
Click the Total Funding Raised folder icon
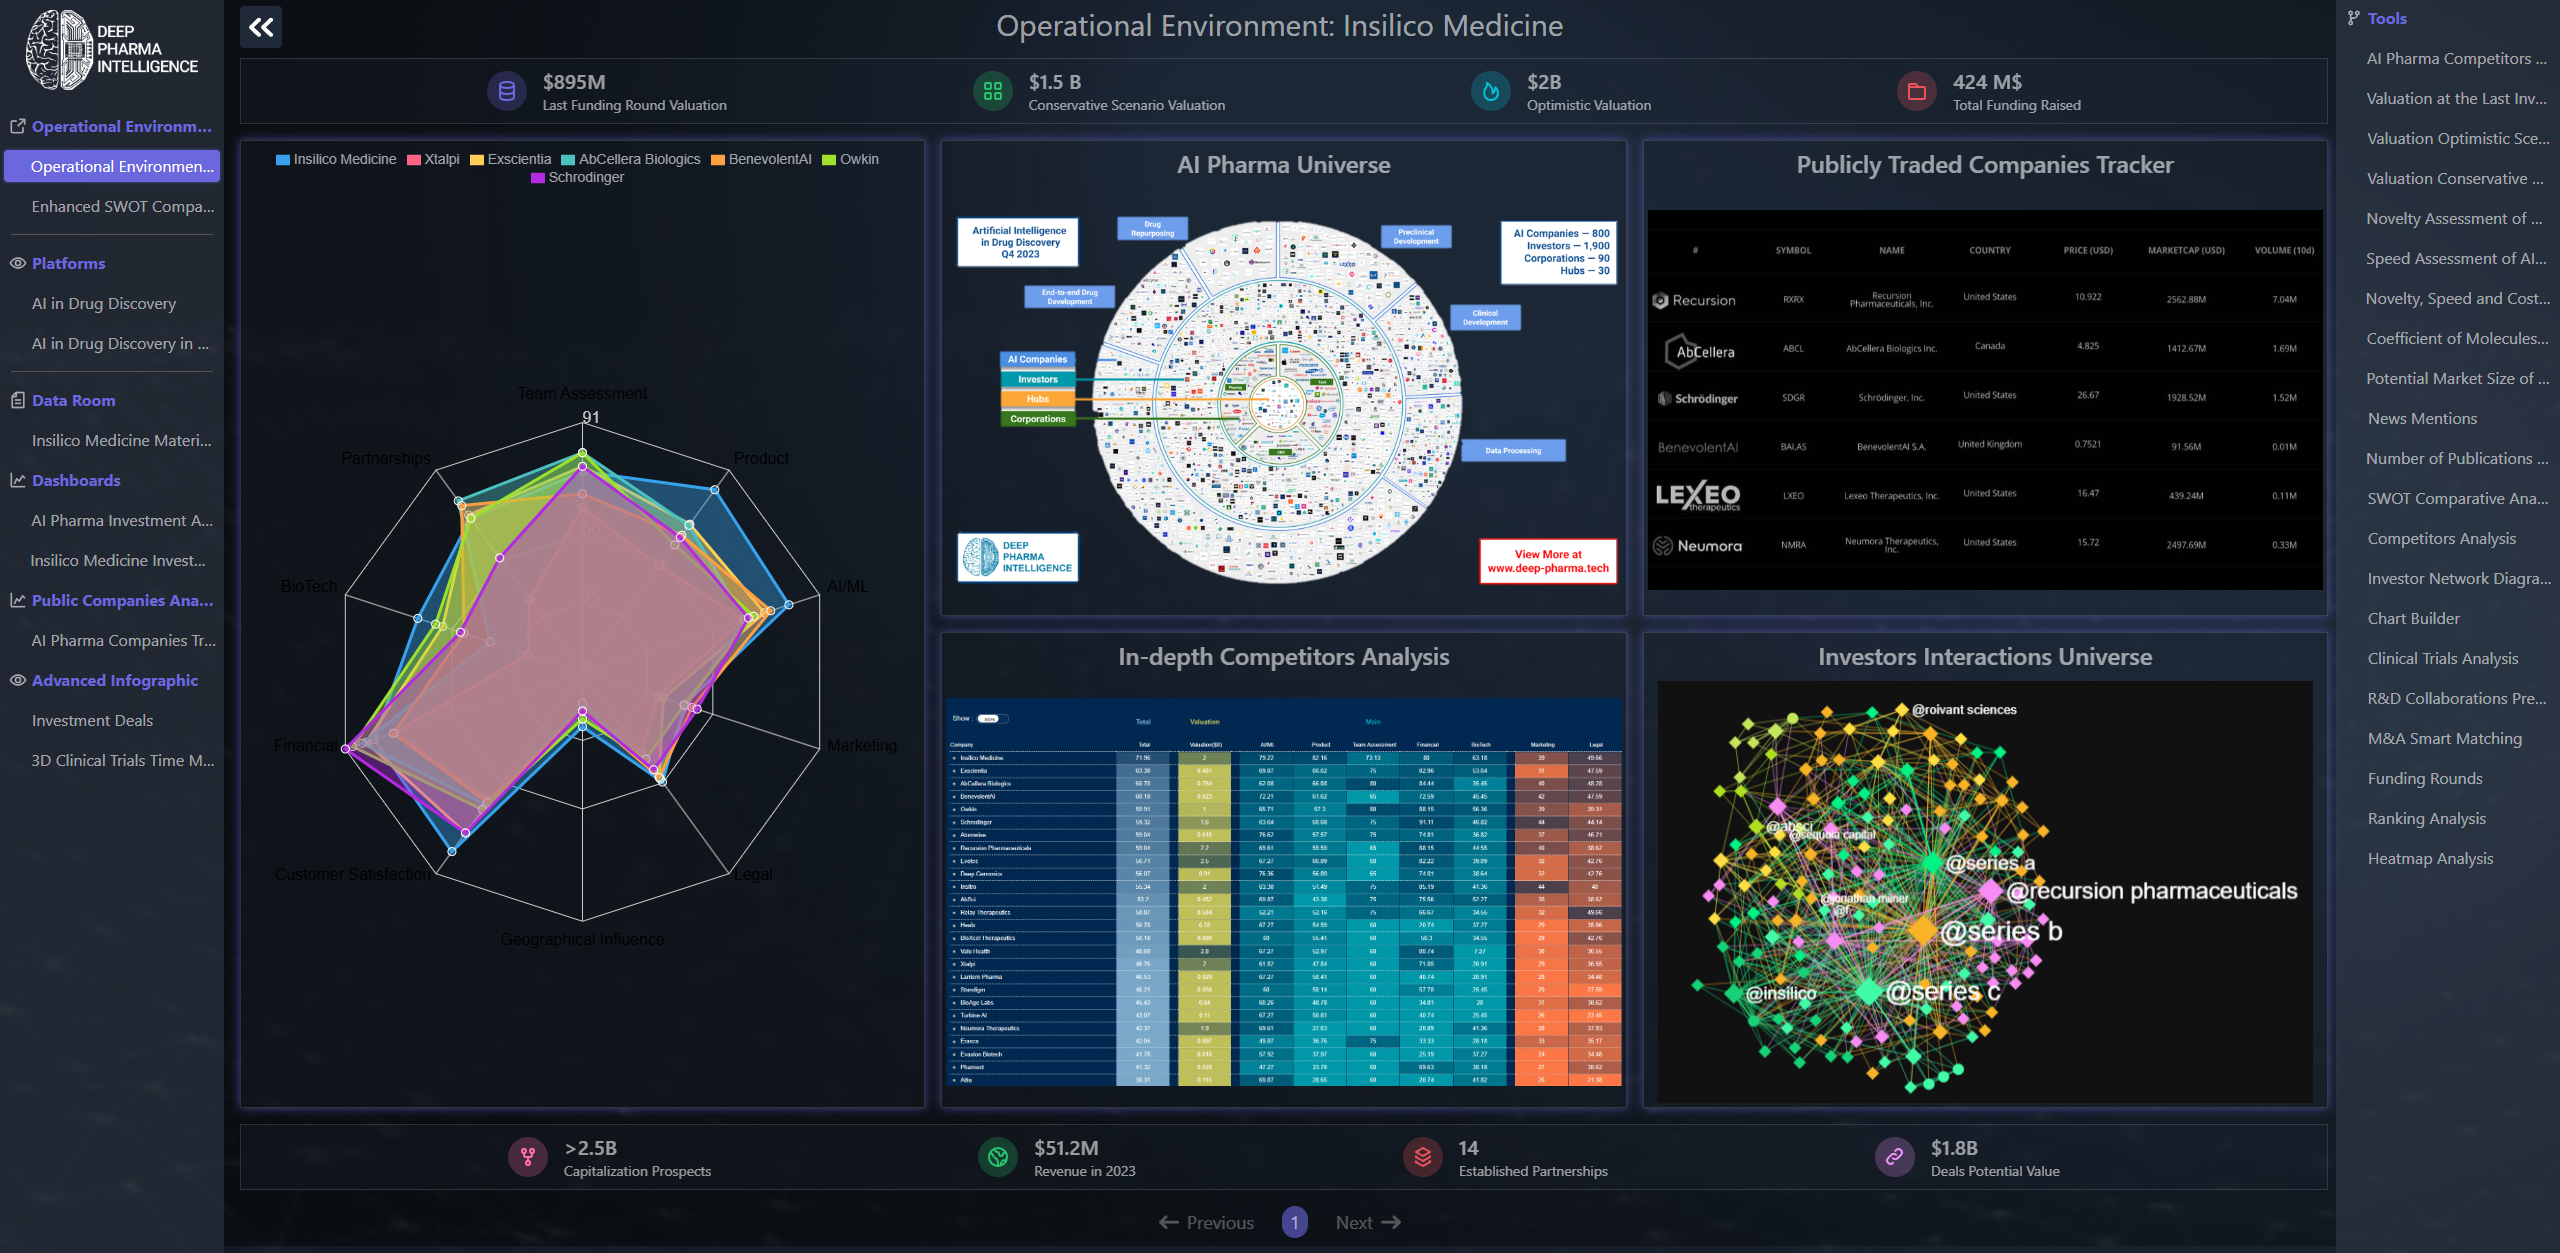[1916, 92]
